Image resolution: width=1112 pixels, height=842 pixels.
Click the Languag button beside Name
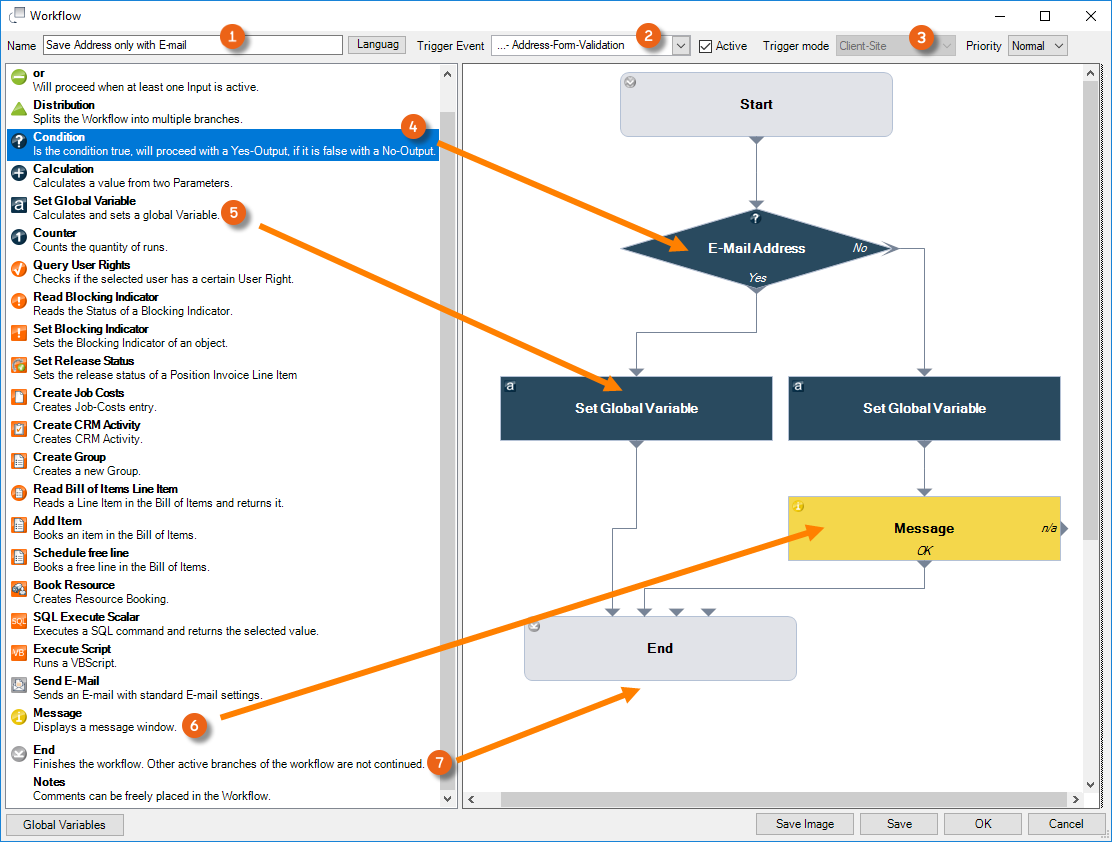[x=378, y=45]
